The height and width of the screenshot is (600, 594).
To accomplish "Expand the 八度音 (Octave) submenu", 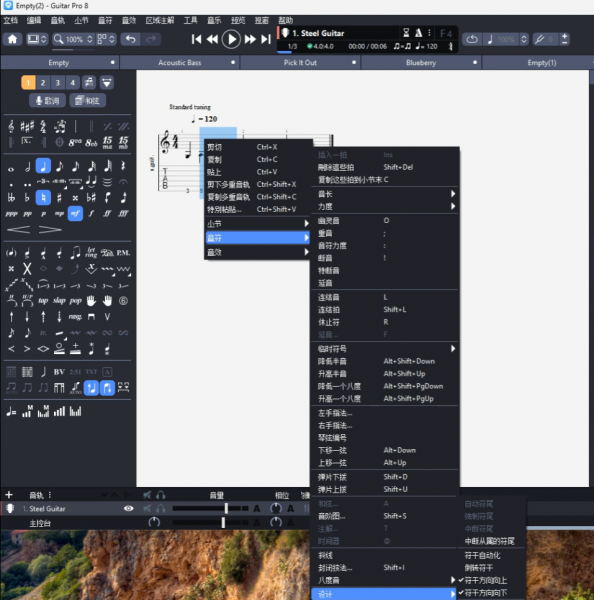I will click(385, 580).
